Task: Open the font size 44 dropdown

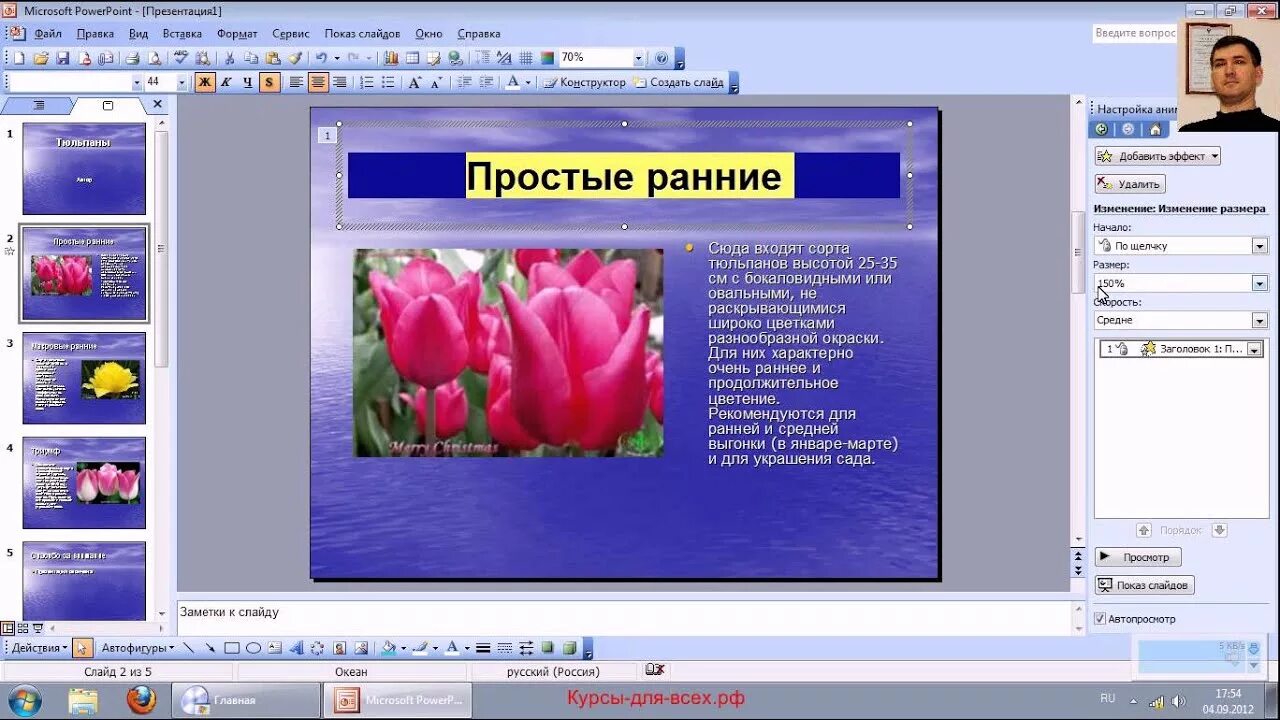Action: pyautogui.click(x=182, y=83)
